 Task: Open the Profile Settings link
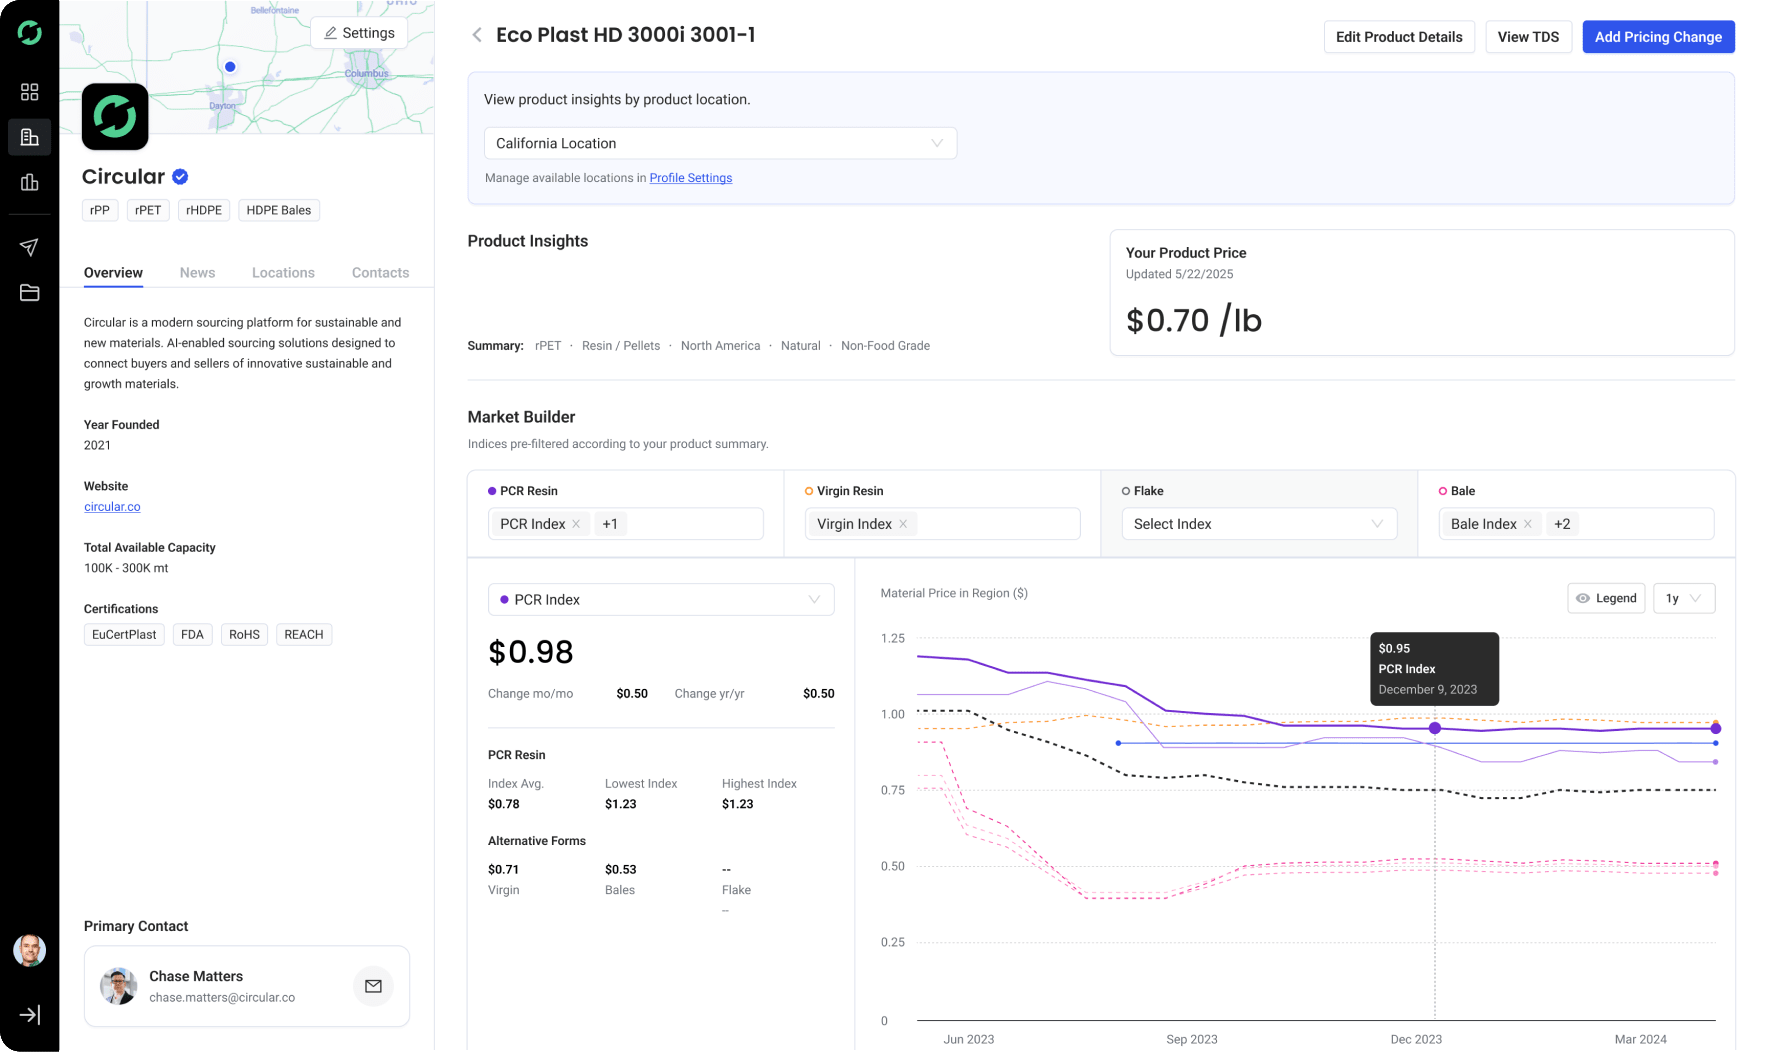point(691,178)
